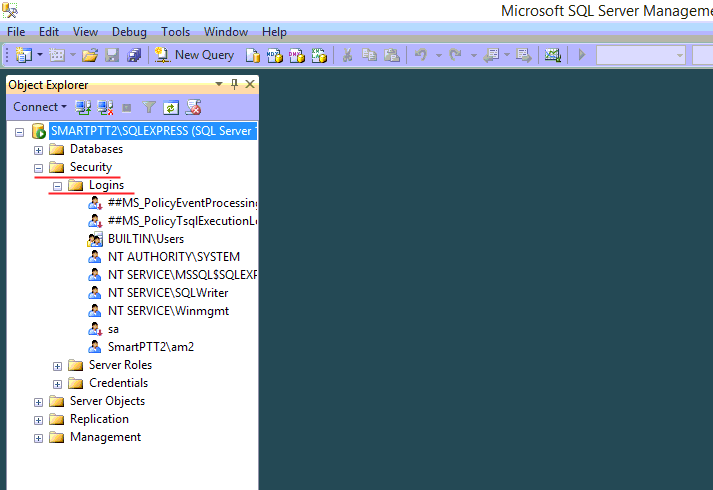This screenshot has height=490, width=713.
Task: Open the Connect dropdown in Object Explorer
Action: click(x=40, y=107)
